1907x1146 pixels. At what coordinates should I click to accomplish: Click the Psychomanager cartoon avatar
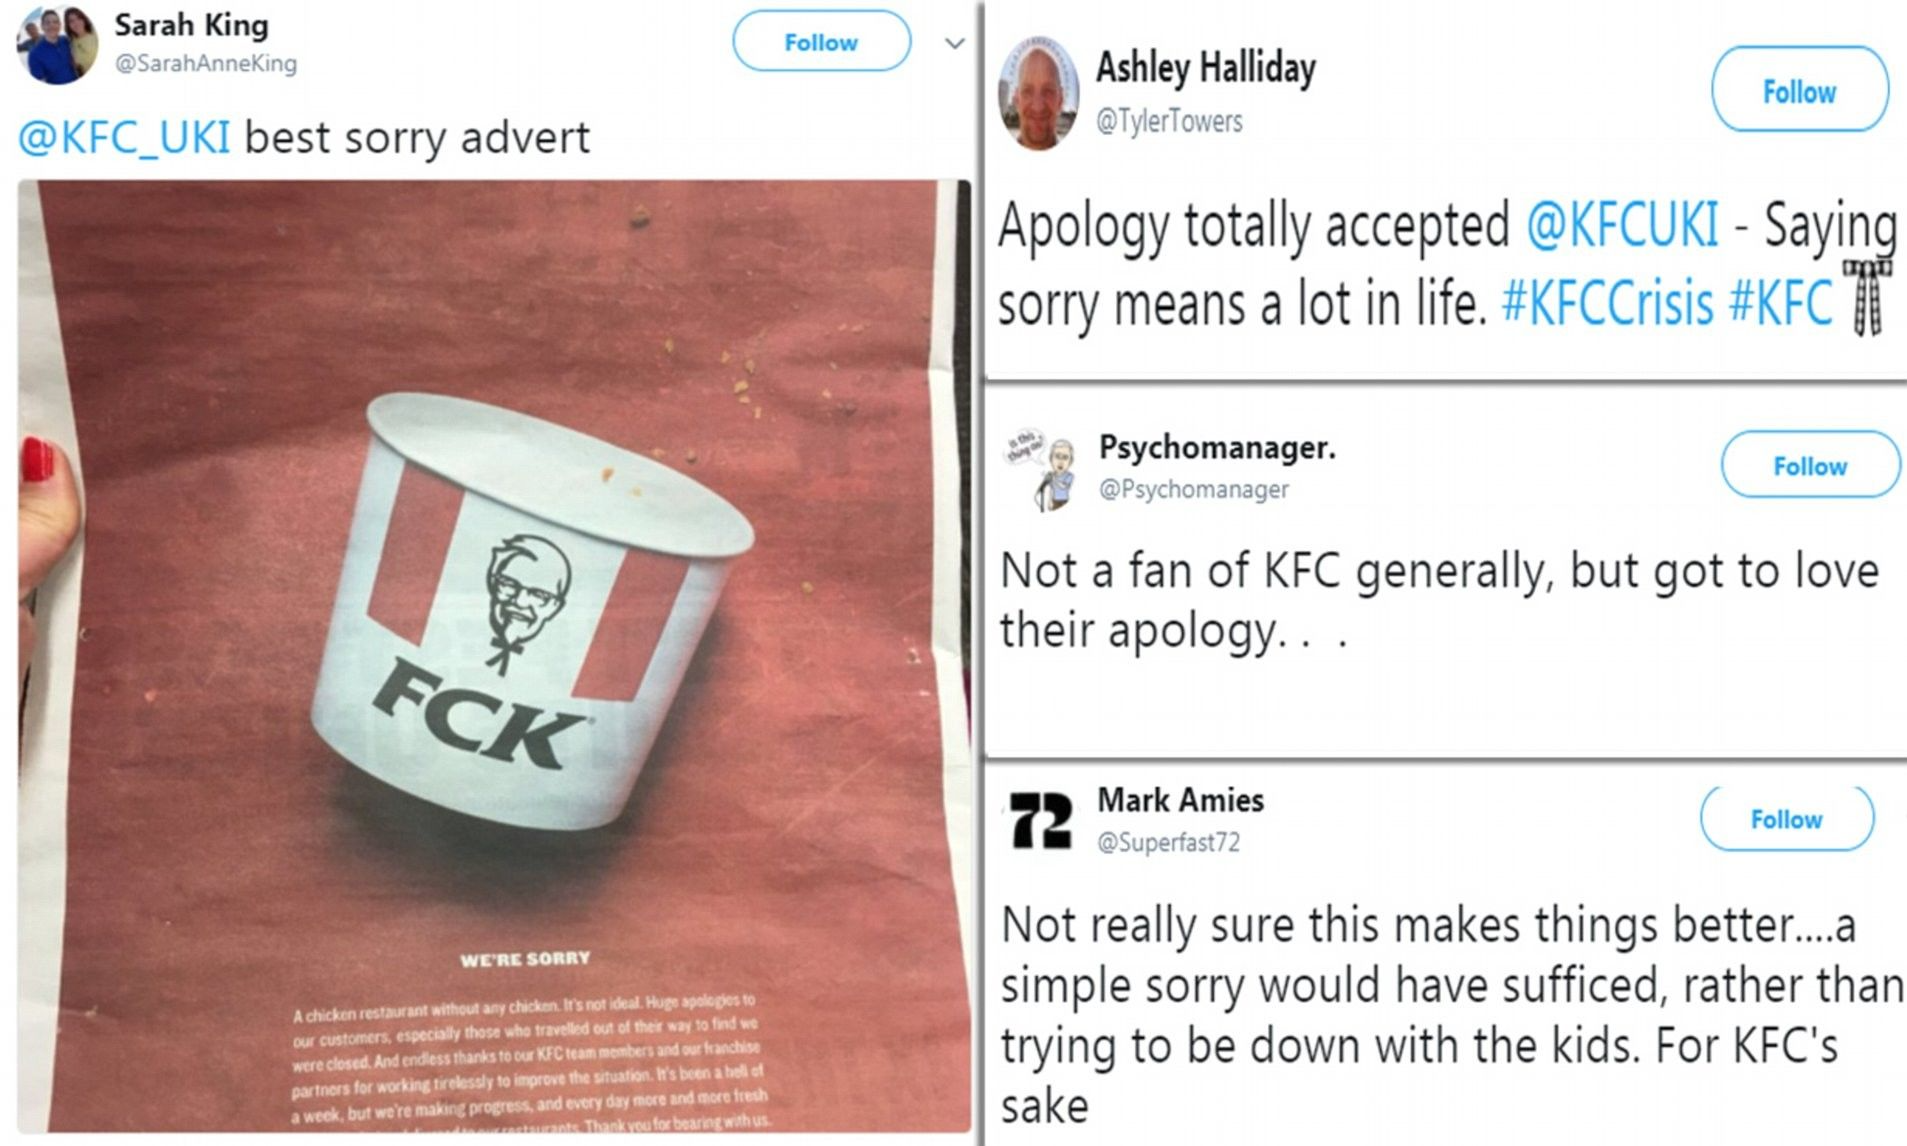[1041, 470]
